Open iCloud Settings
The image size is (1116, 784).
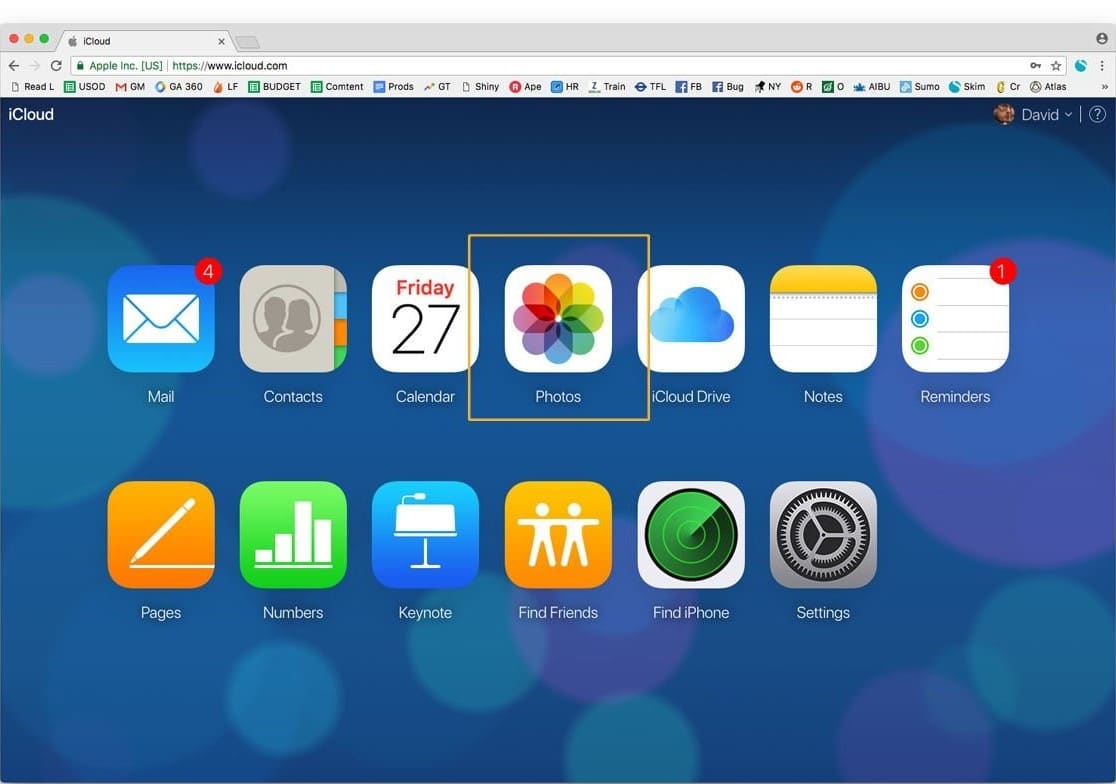(x=823, y=535)
